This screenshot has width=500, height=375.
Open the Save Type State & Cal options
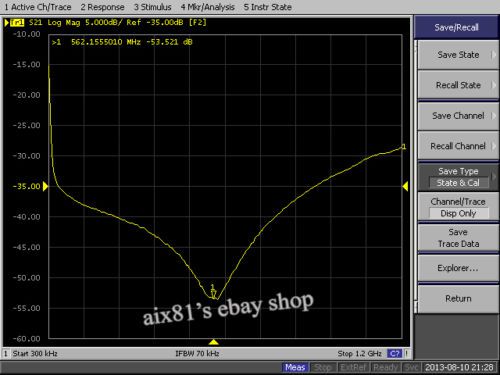[x=458, y=177]
